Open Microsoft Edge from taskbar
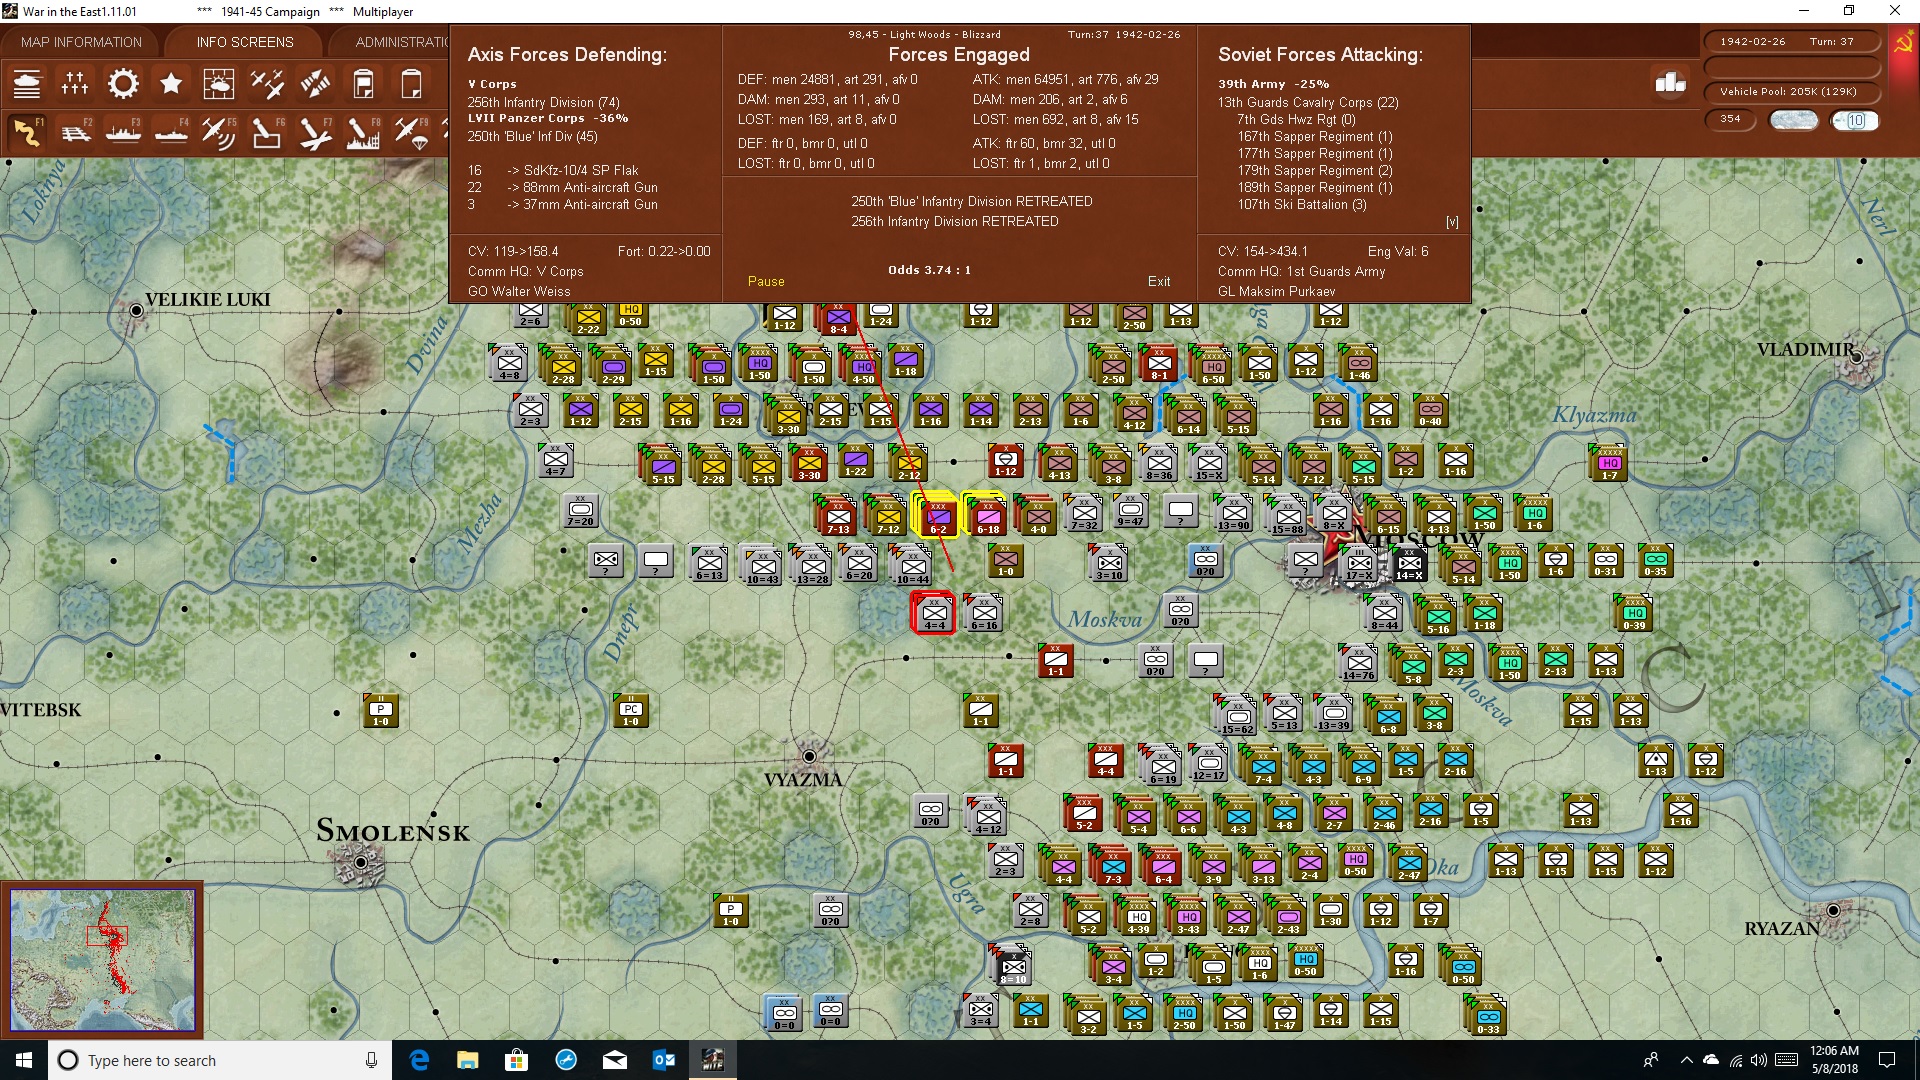The height and width of the screenshot is (1080, 1920). 419,1060
